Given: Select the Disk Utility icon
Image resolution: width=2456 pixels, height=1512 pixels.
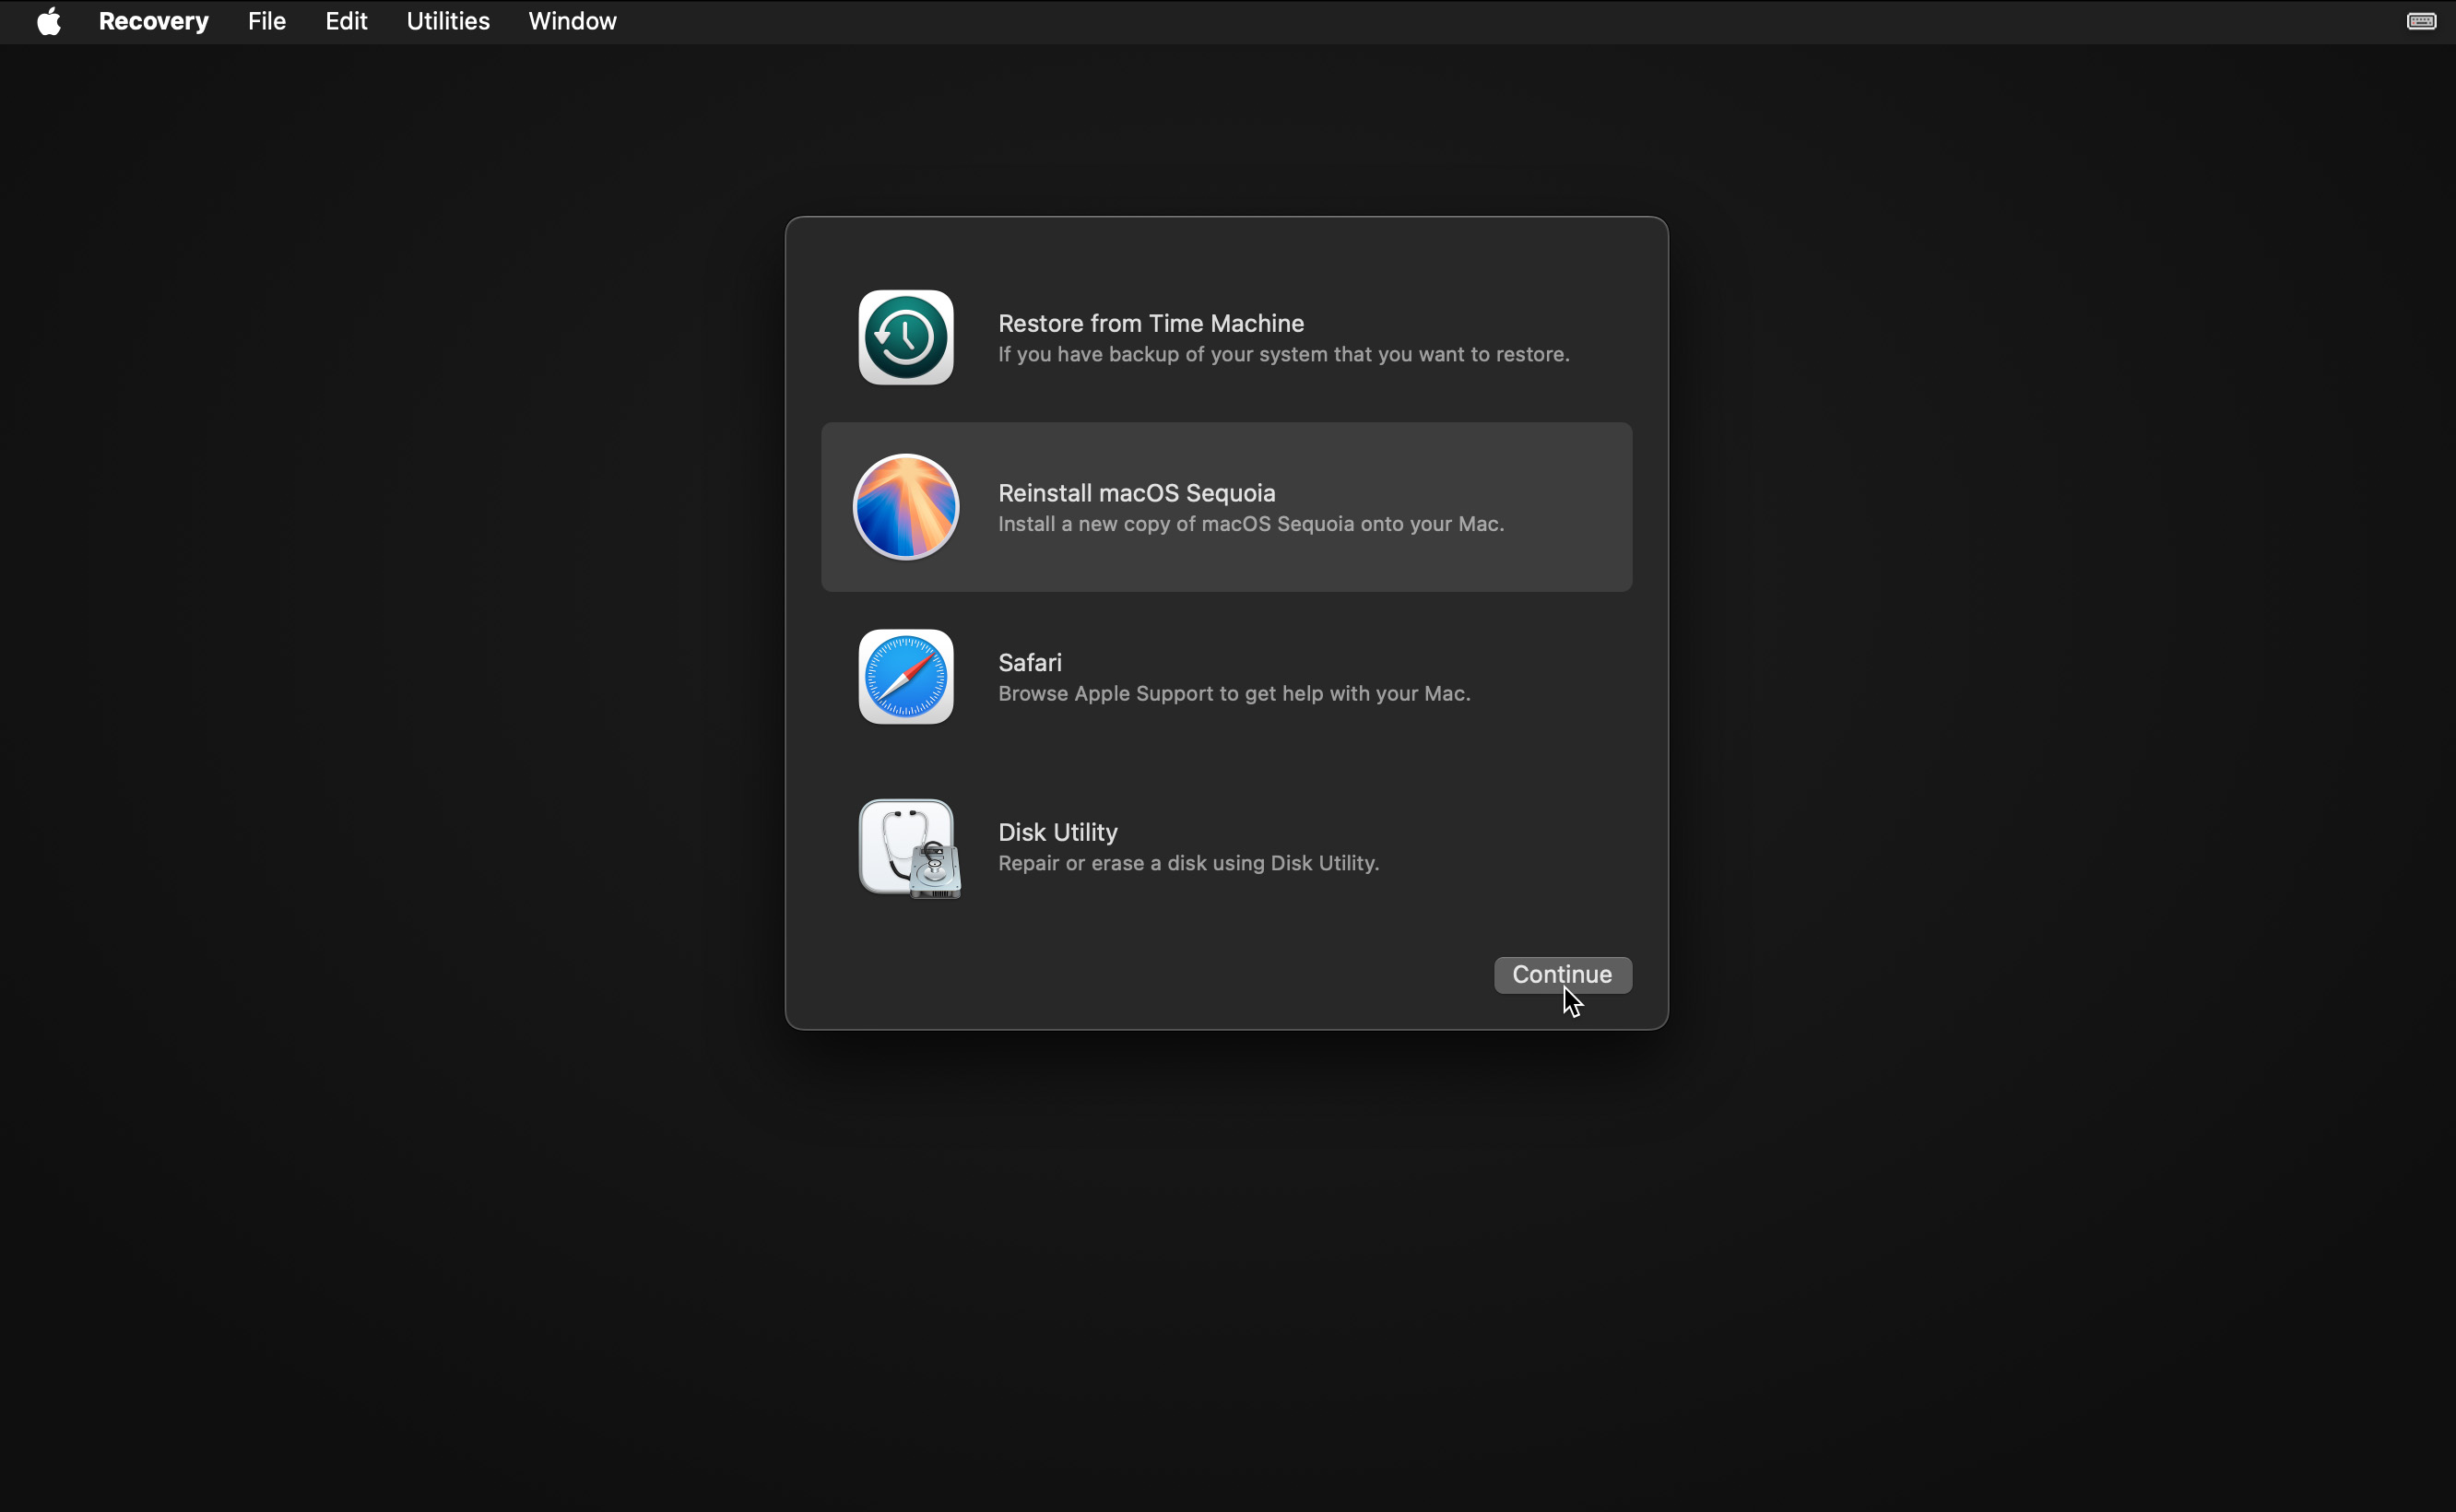Looking at the screenshot, I should click(x=907, y=845).
